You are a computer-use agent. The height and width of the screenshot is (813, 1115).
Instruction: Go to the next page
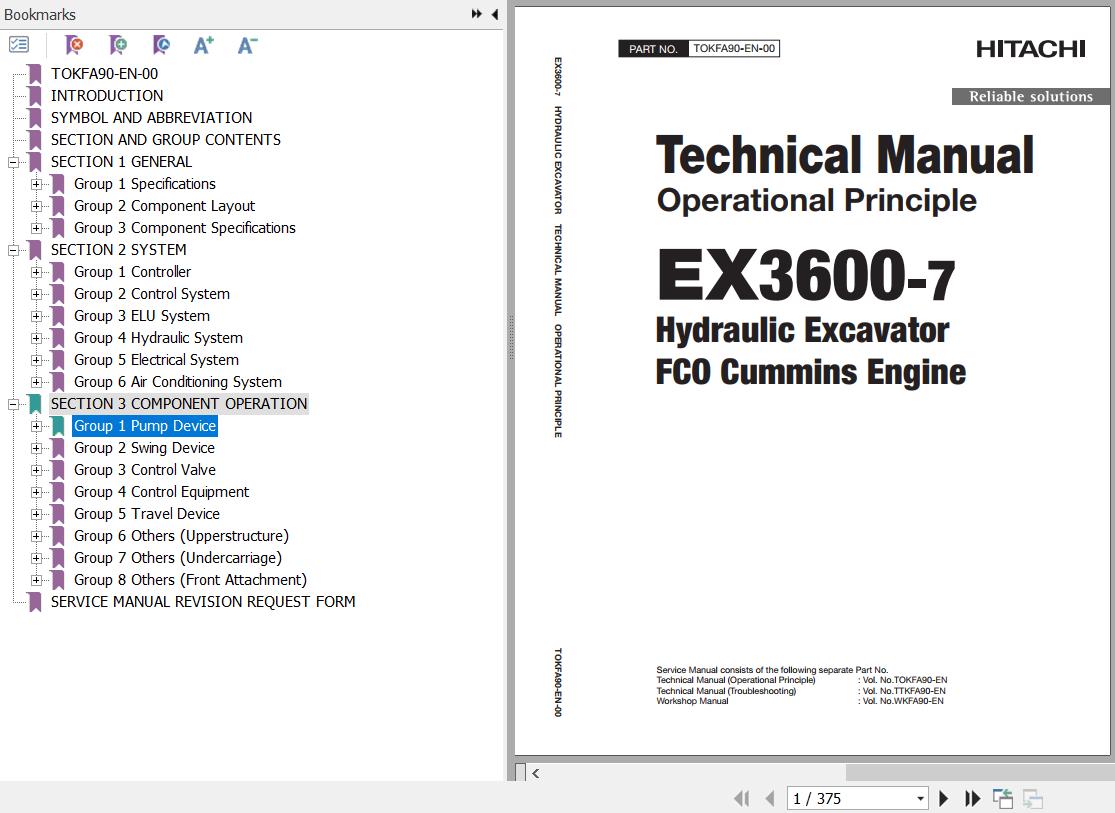(944, 799)
